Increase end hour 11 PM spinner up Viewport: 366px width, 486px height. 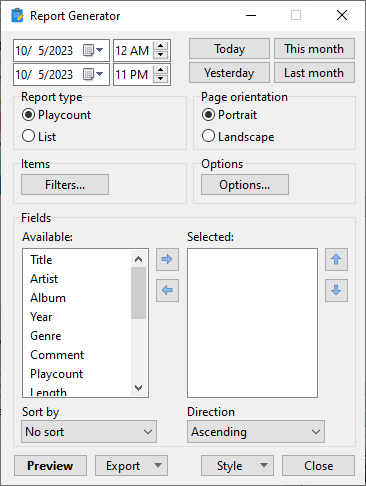click(161, 70)
